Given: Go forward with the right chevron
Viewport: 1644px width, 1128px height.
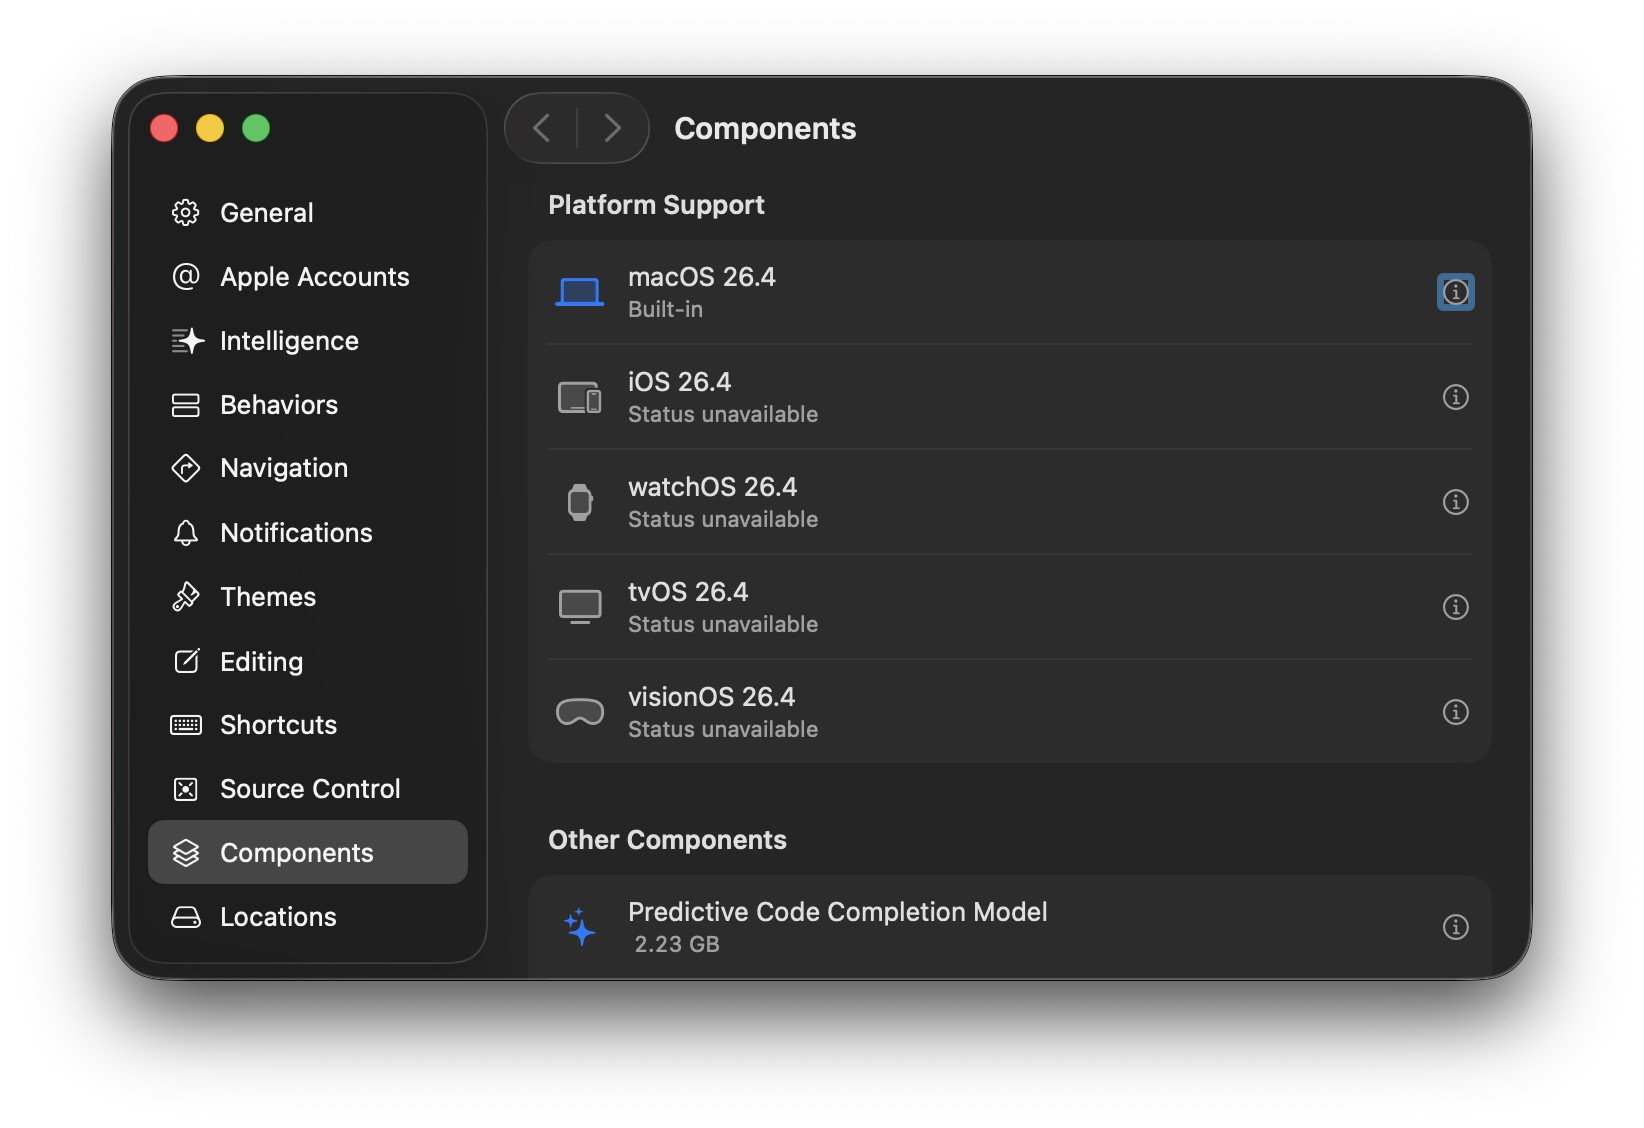Looking at the screenshot, I should (612, 128).
